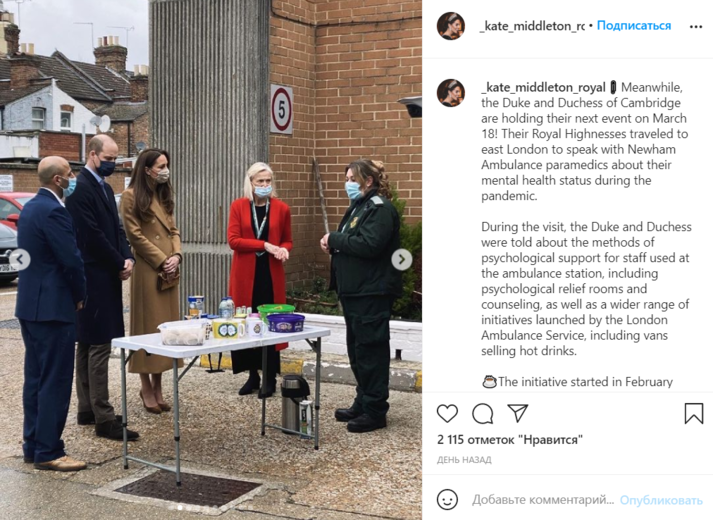
Task: Share post via paper plane icon
Action: click(517, 413)
